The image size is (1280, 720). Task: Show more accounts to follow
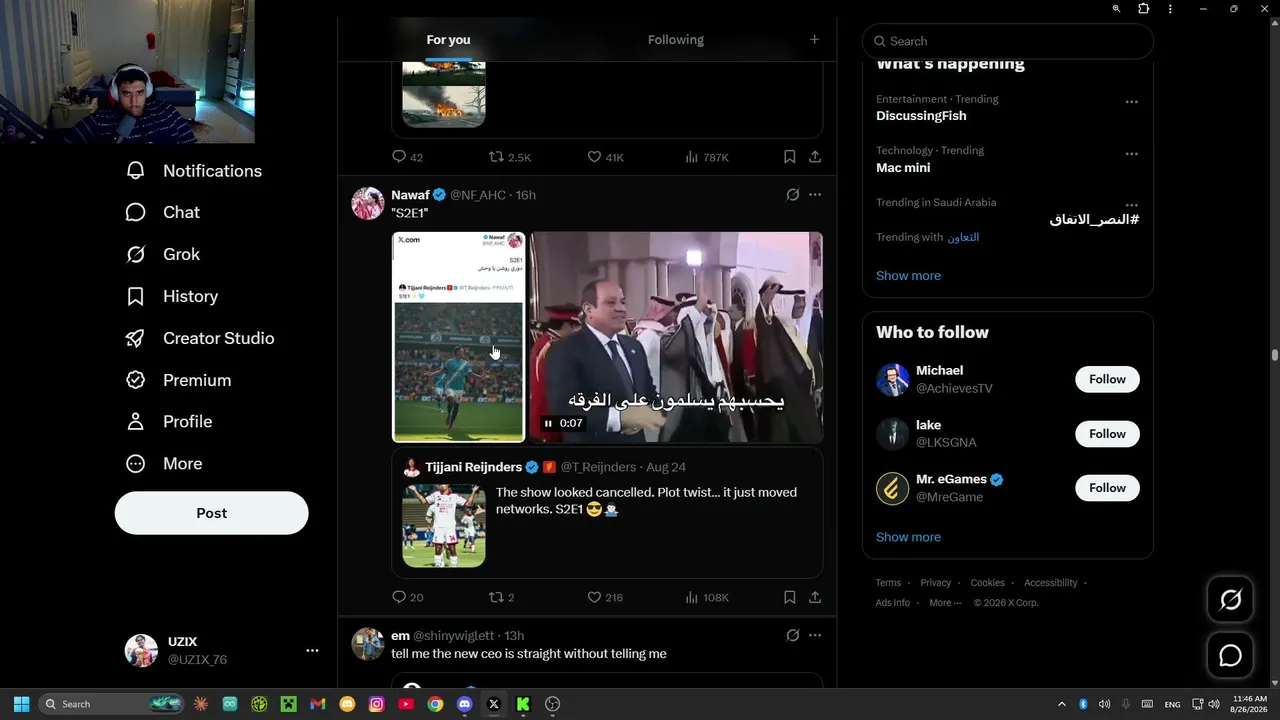click(x=908, y=537)
